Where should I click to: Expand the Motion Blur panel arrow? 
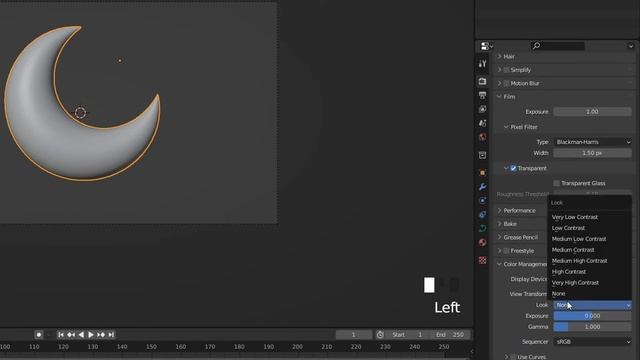[499, 83]
